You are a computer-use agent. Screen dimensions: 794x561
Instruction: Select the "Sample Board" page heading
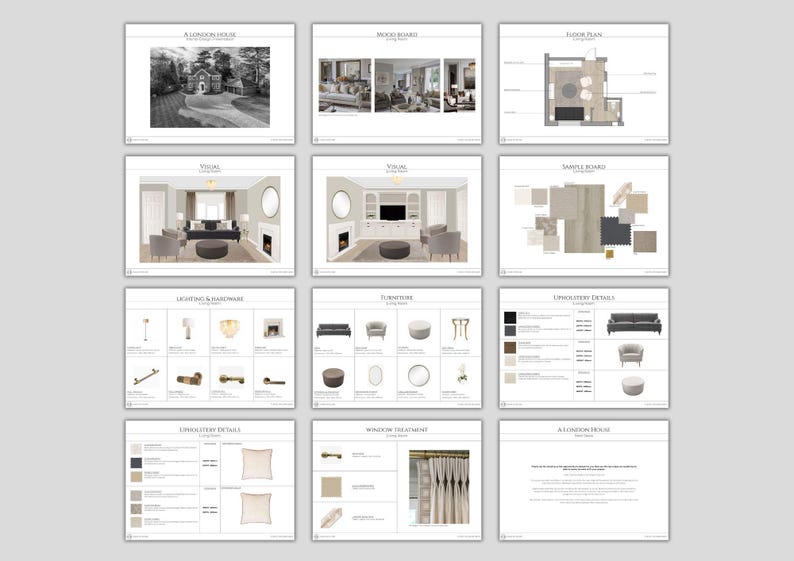click(x=584, y=166)
